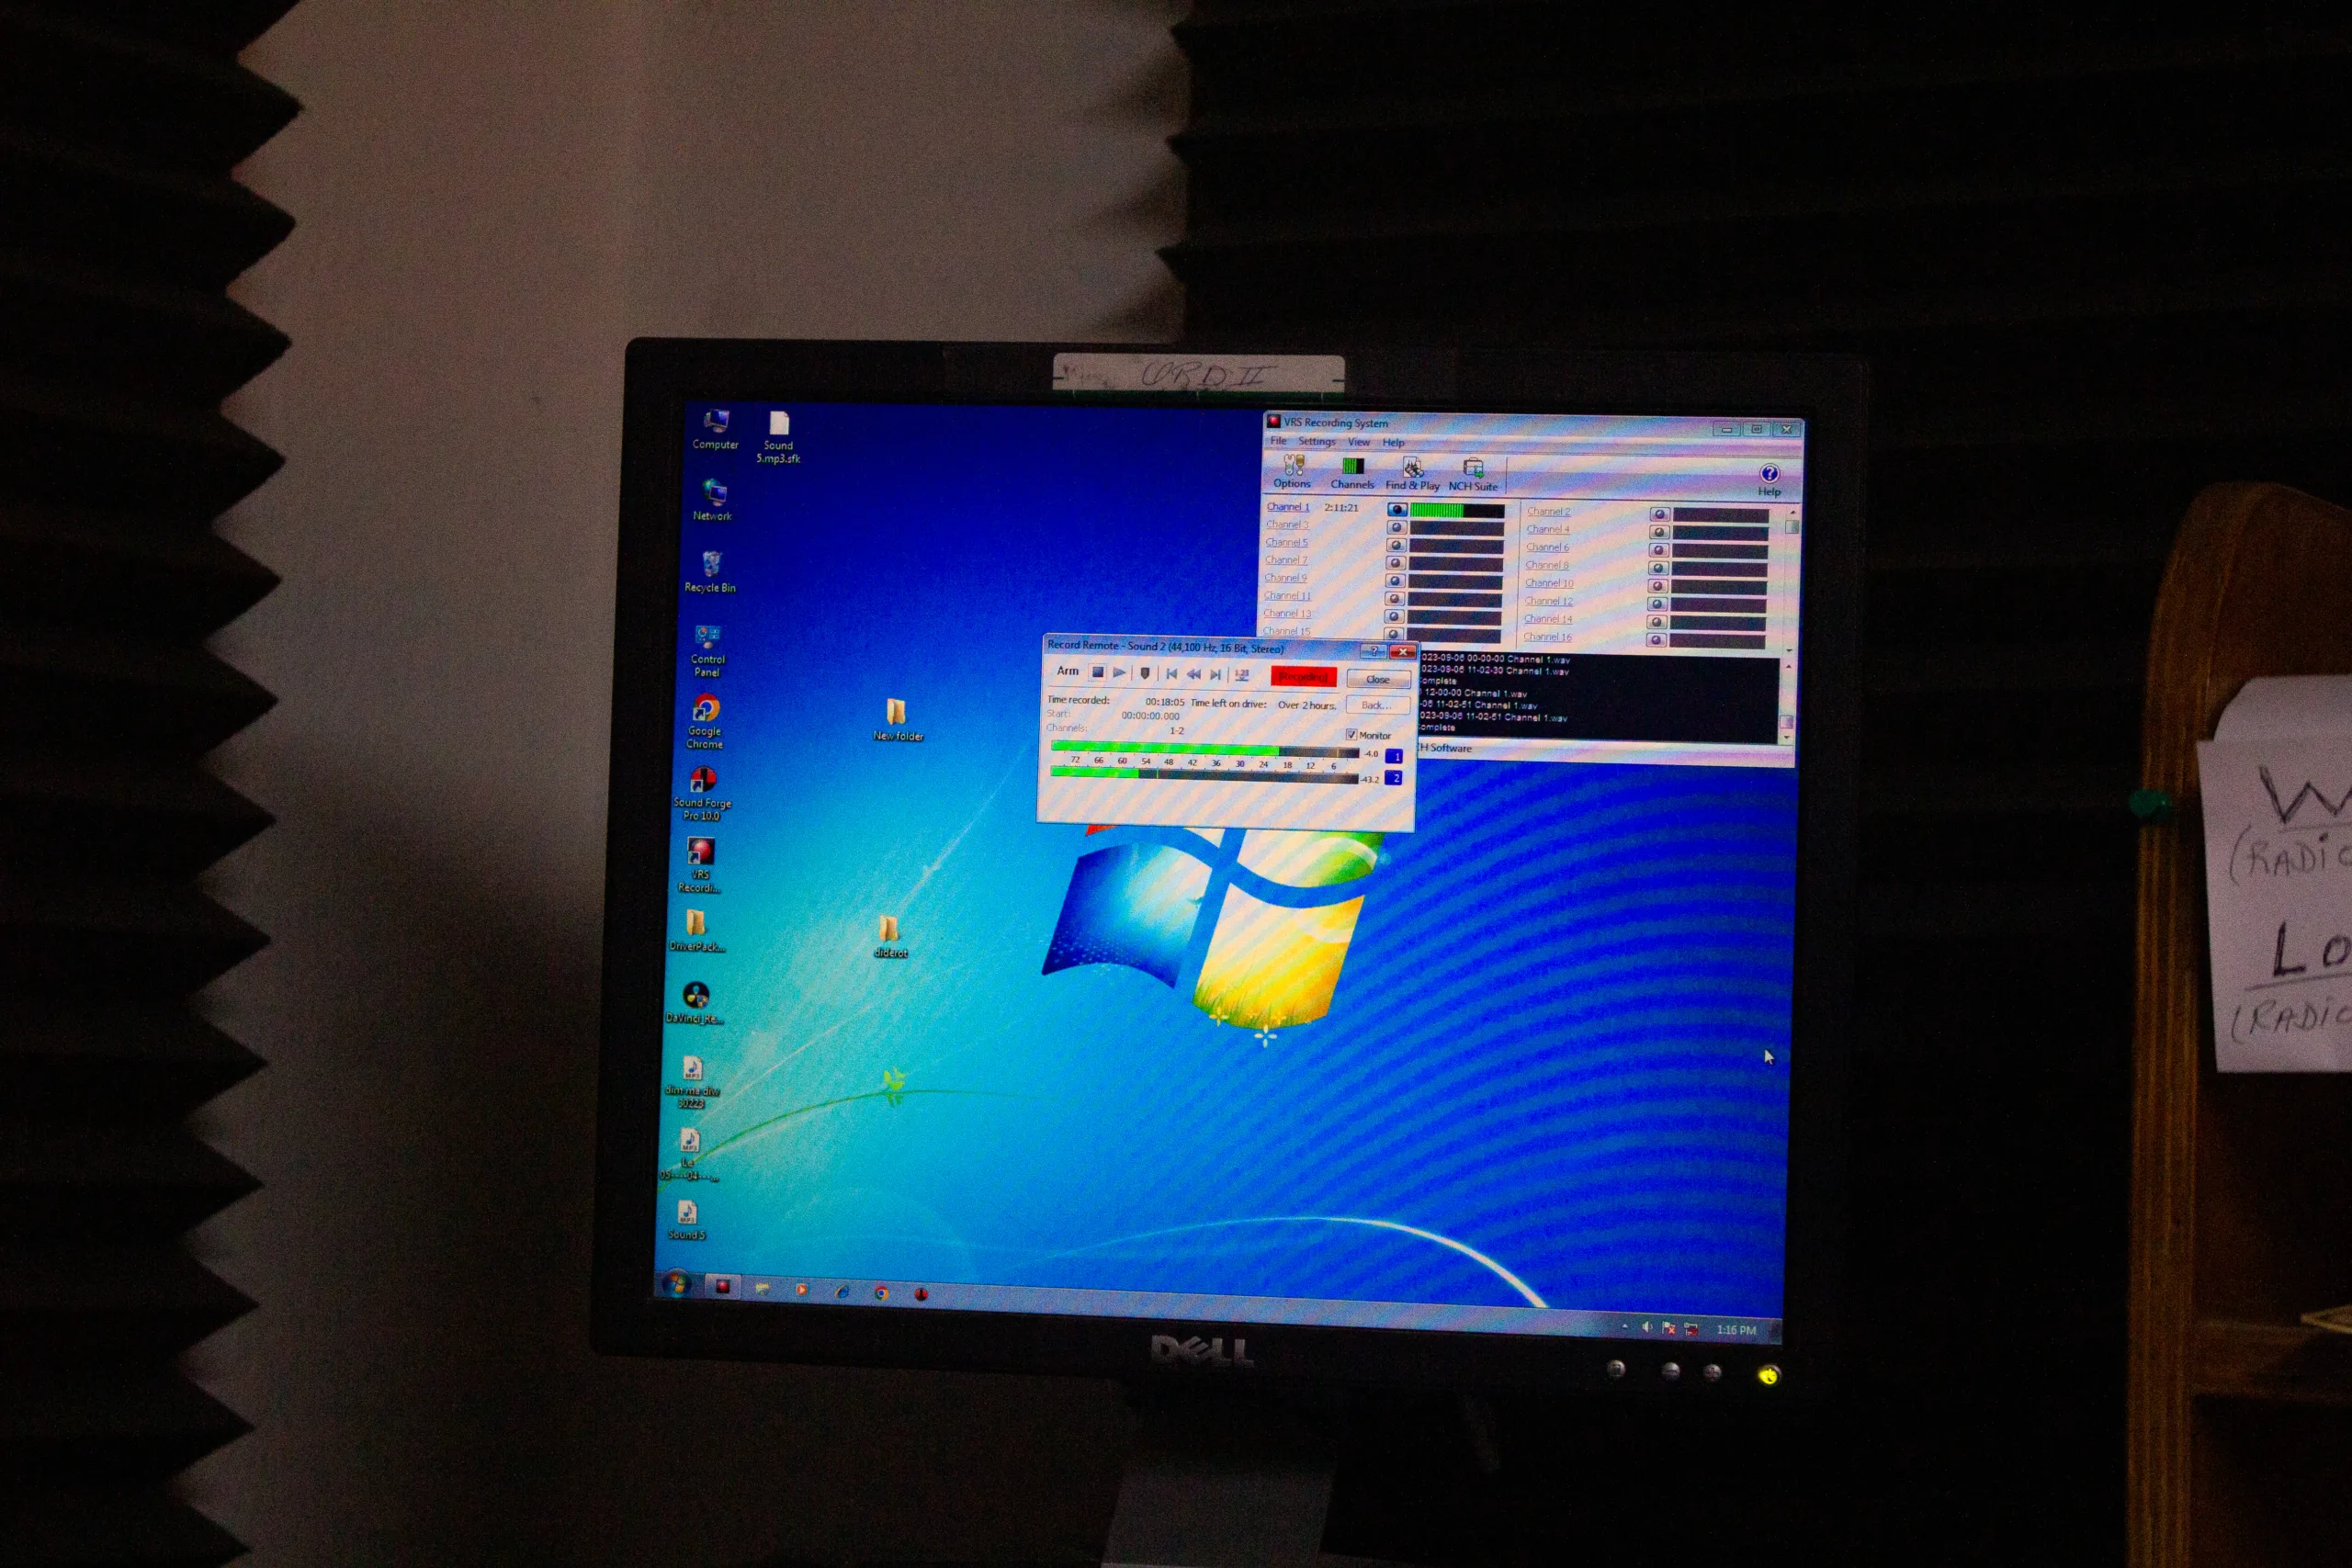Image resolution: width=2352 pixels, height=1568 pixels.
Task: Click the Channel 3 link
Action: coord(1286,524)
